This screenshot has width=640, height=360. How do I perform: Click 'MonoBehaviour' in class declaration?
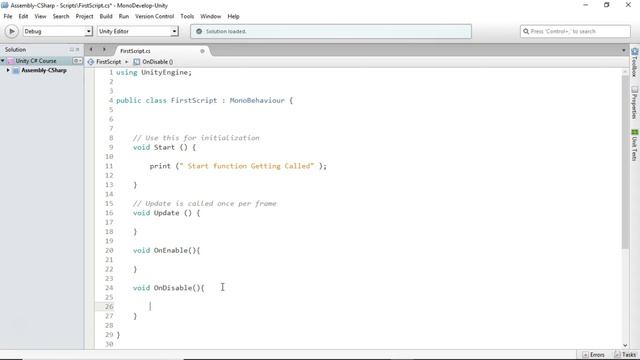point(257,100)
